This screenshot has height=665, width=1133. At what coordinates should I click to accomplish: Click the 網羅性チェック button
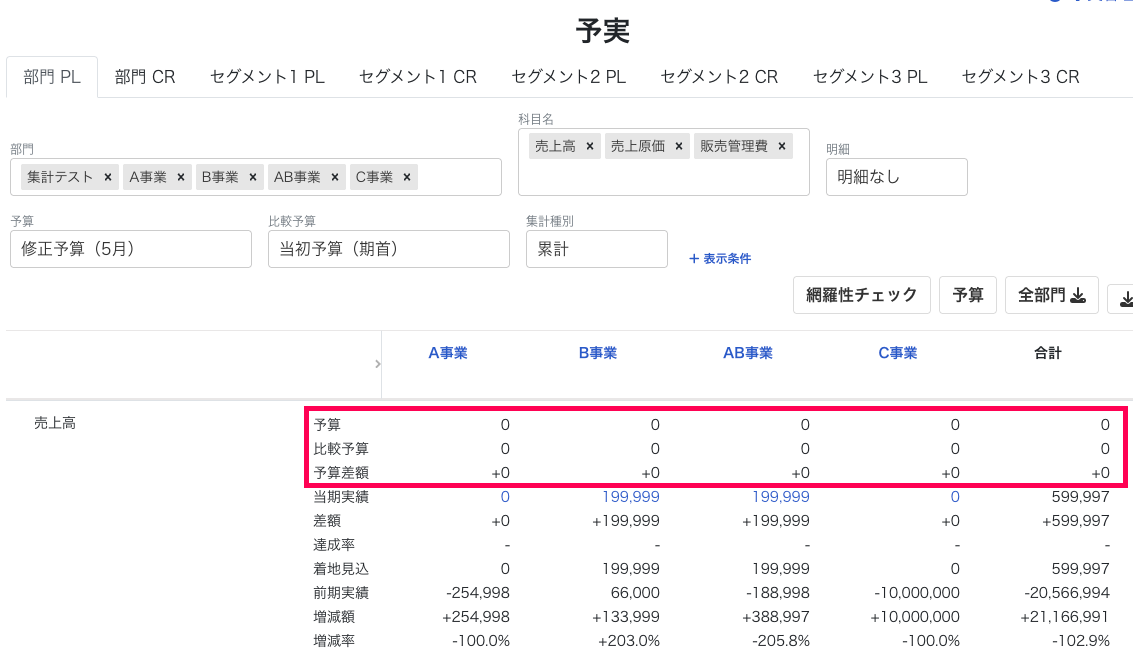[x=861, y=295]
